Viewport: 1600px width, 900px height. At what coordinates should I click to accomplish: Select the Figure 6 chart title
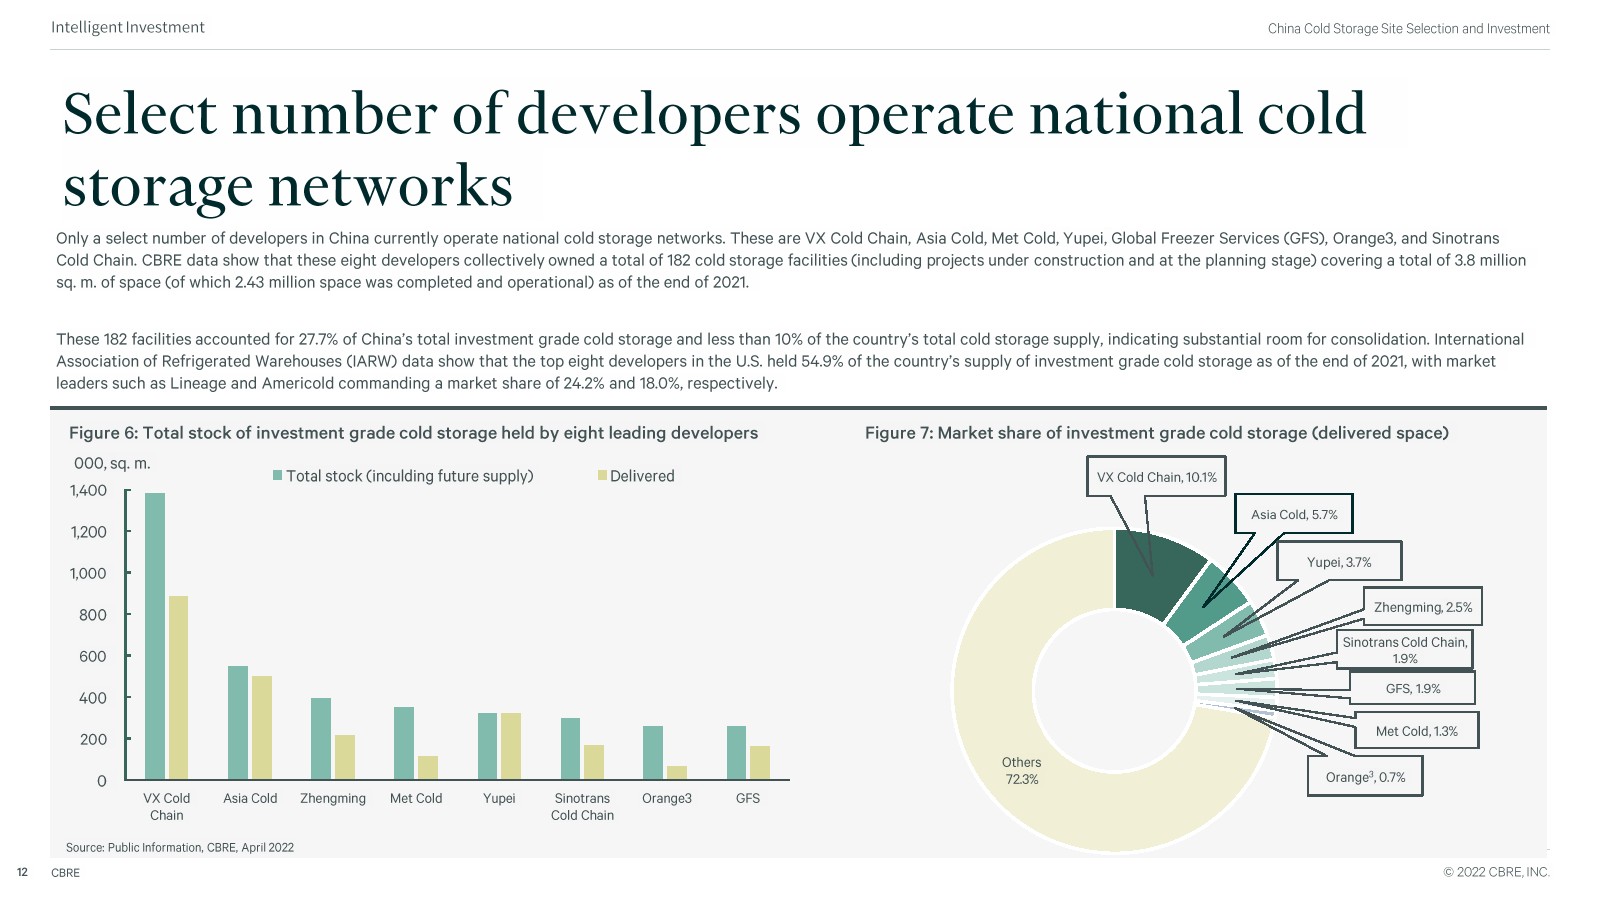click(413, 433)
